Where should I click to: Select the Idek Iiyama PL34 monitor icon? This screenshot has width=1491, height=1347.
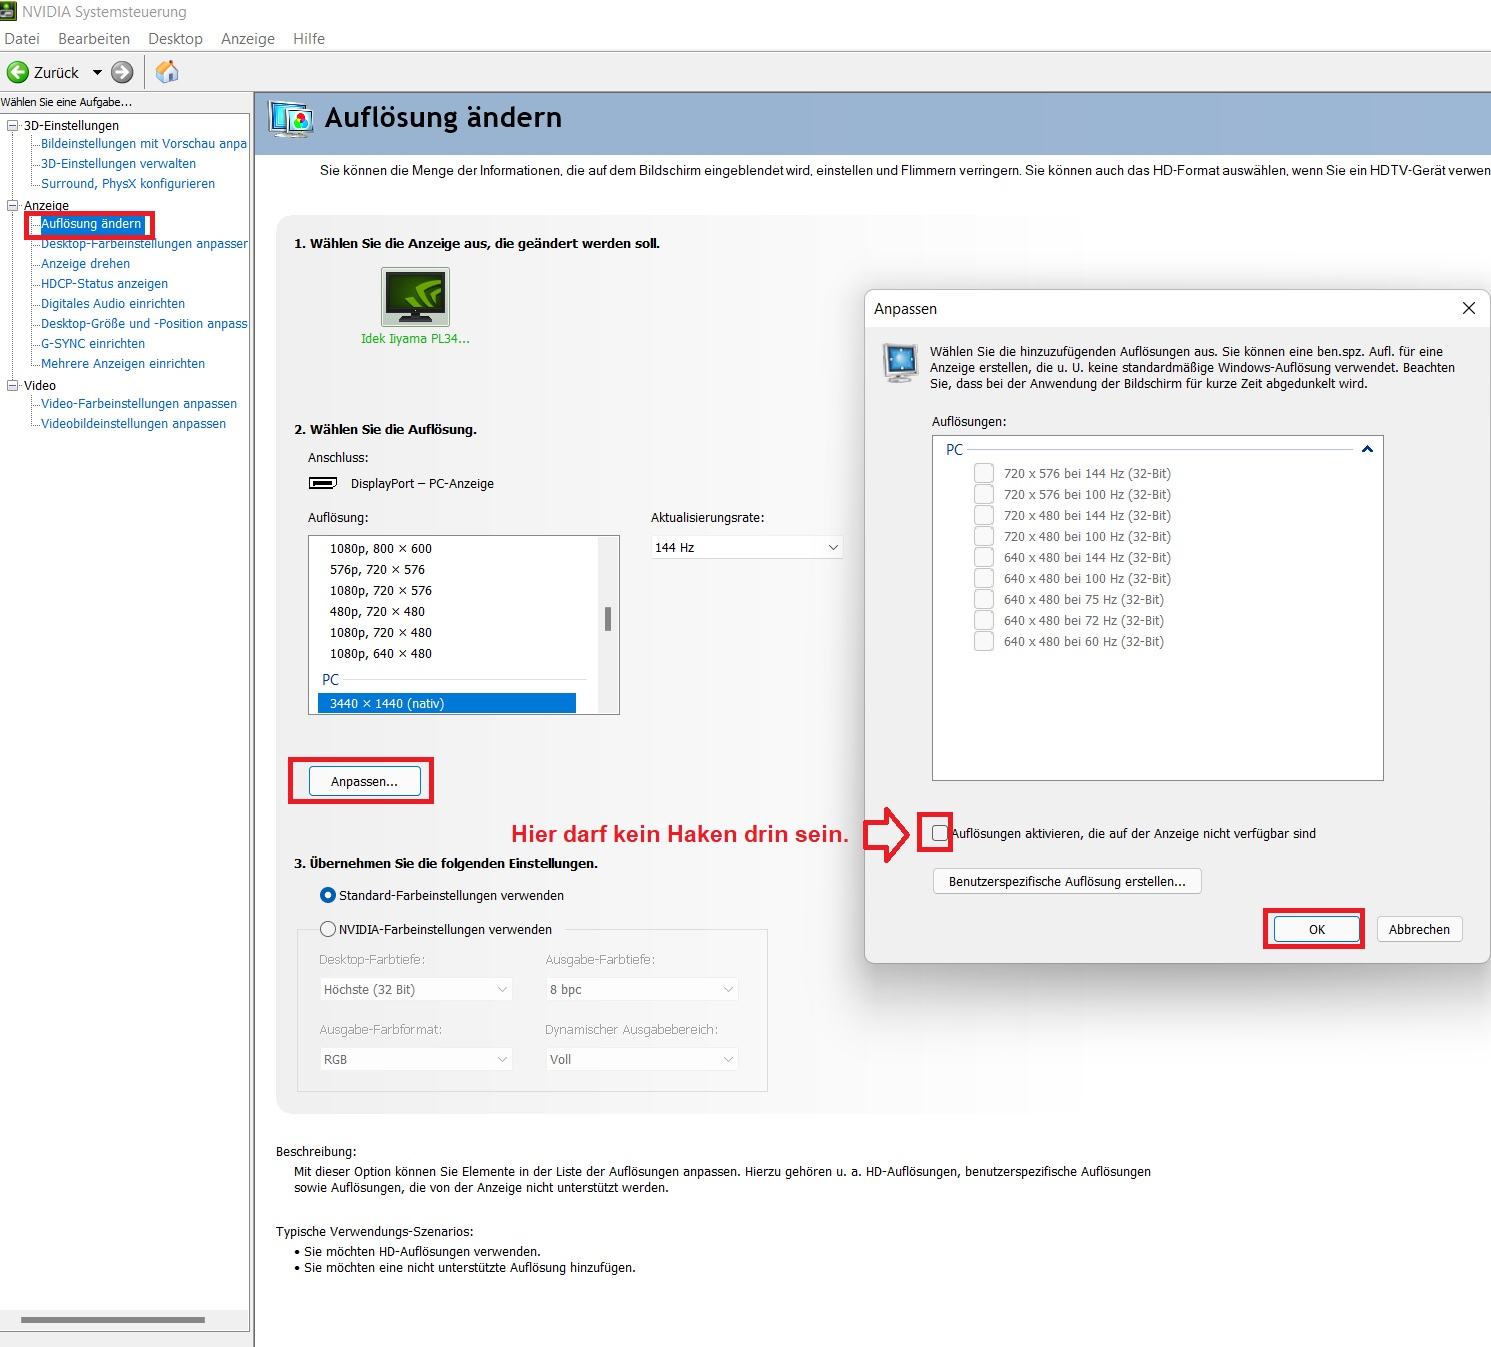point(415,296)
